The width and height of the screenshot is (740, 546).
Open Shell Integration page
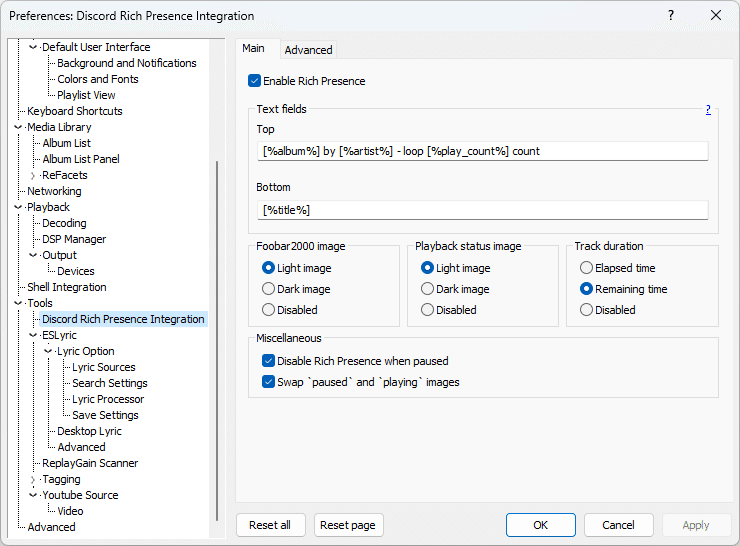pyautogui.click(x=67, y=287)
